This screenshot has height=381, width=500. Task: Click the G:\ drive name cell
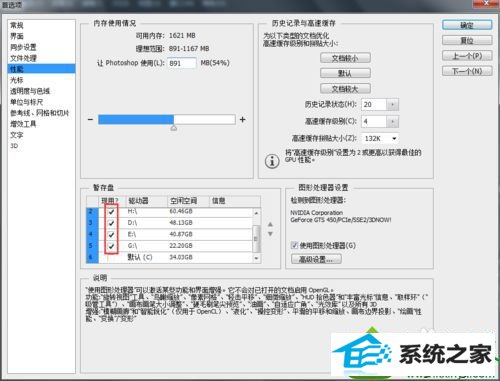132,246
